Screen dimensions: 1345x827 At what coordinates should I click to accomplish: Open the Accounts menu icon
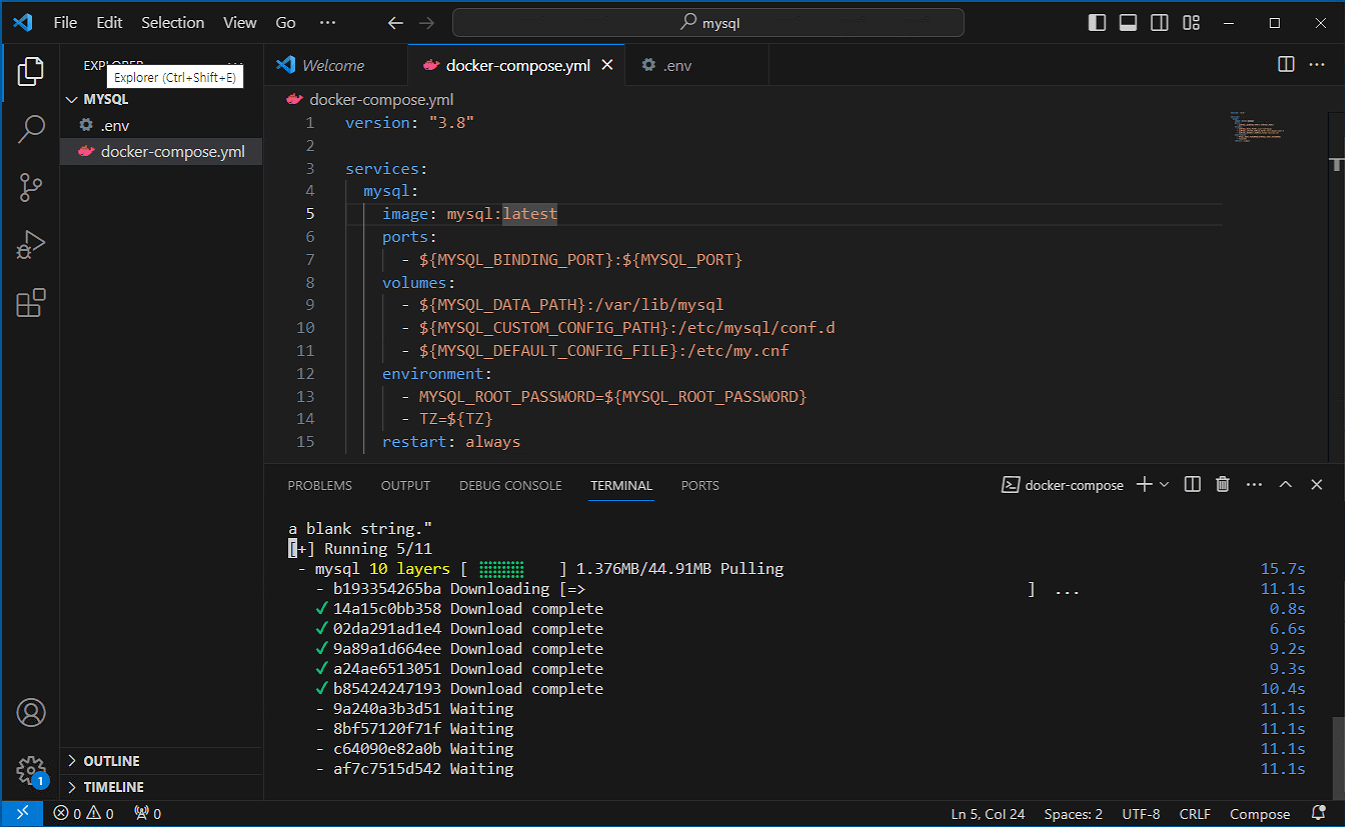tap(31, 713)
